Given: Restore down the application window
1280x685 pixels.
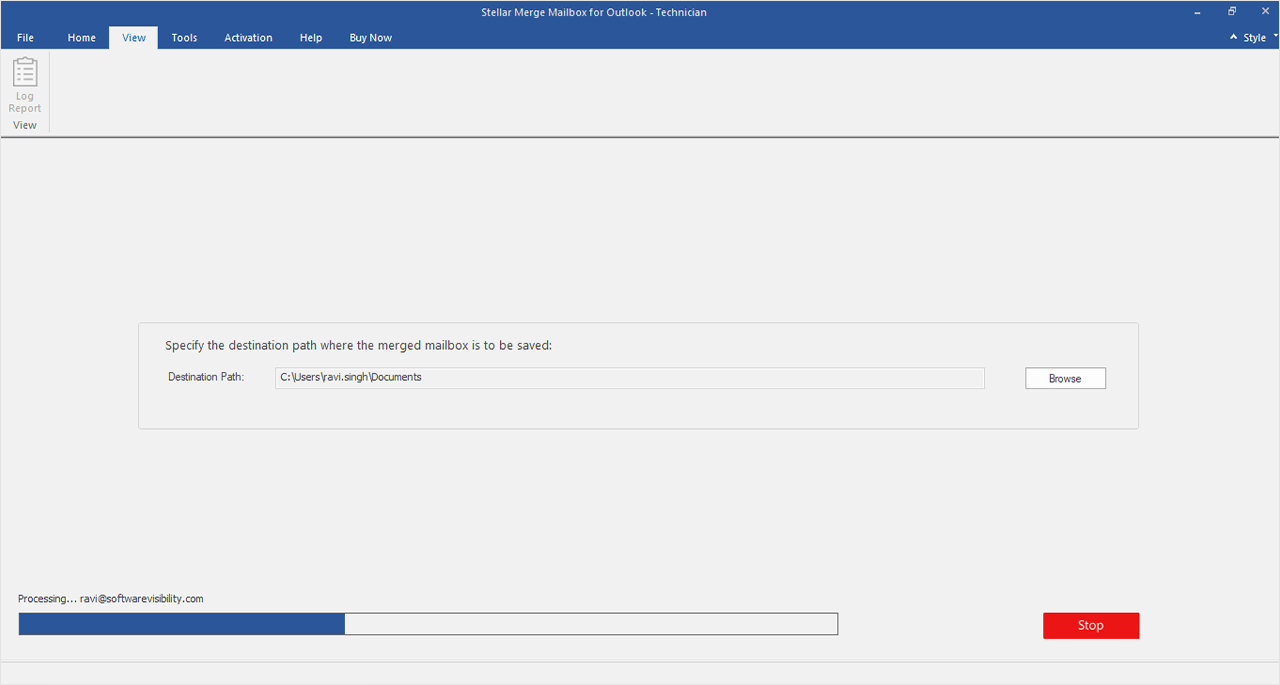Looking at the screenshot, I should click(1232, 12).
